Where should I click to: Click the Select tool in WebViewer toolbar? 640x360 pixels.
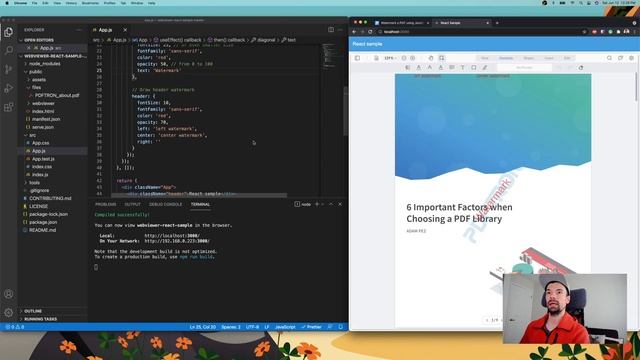[442, 58]
